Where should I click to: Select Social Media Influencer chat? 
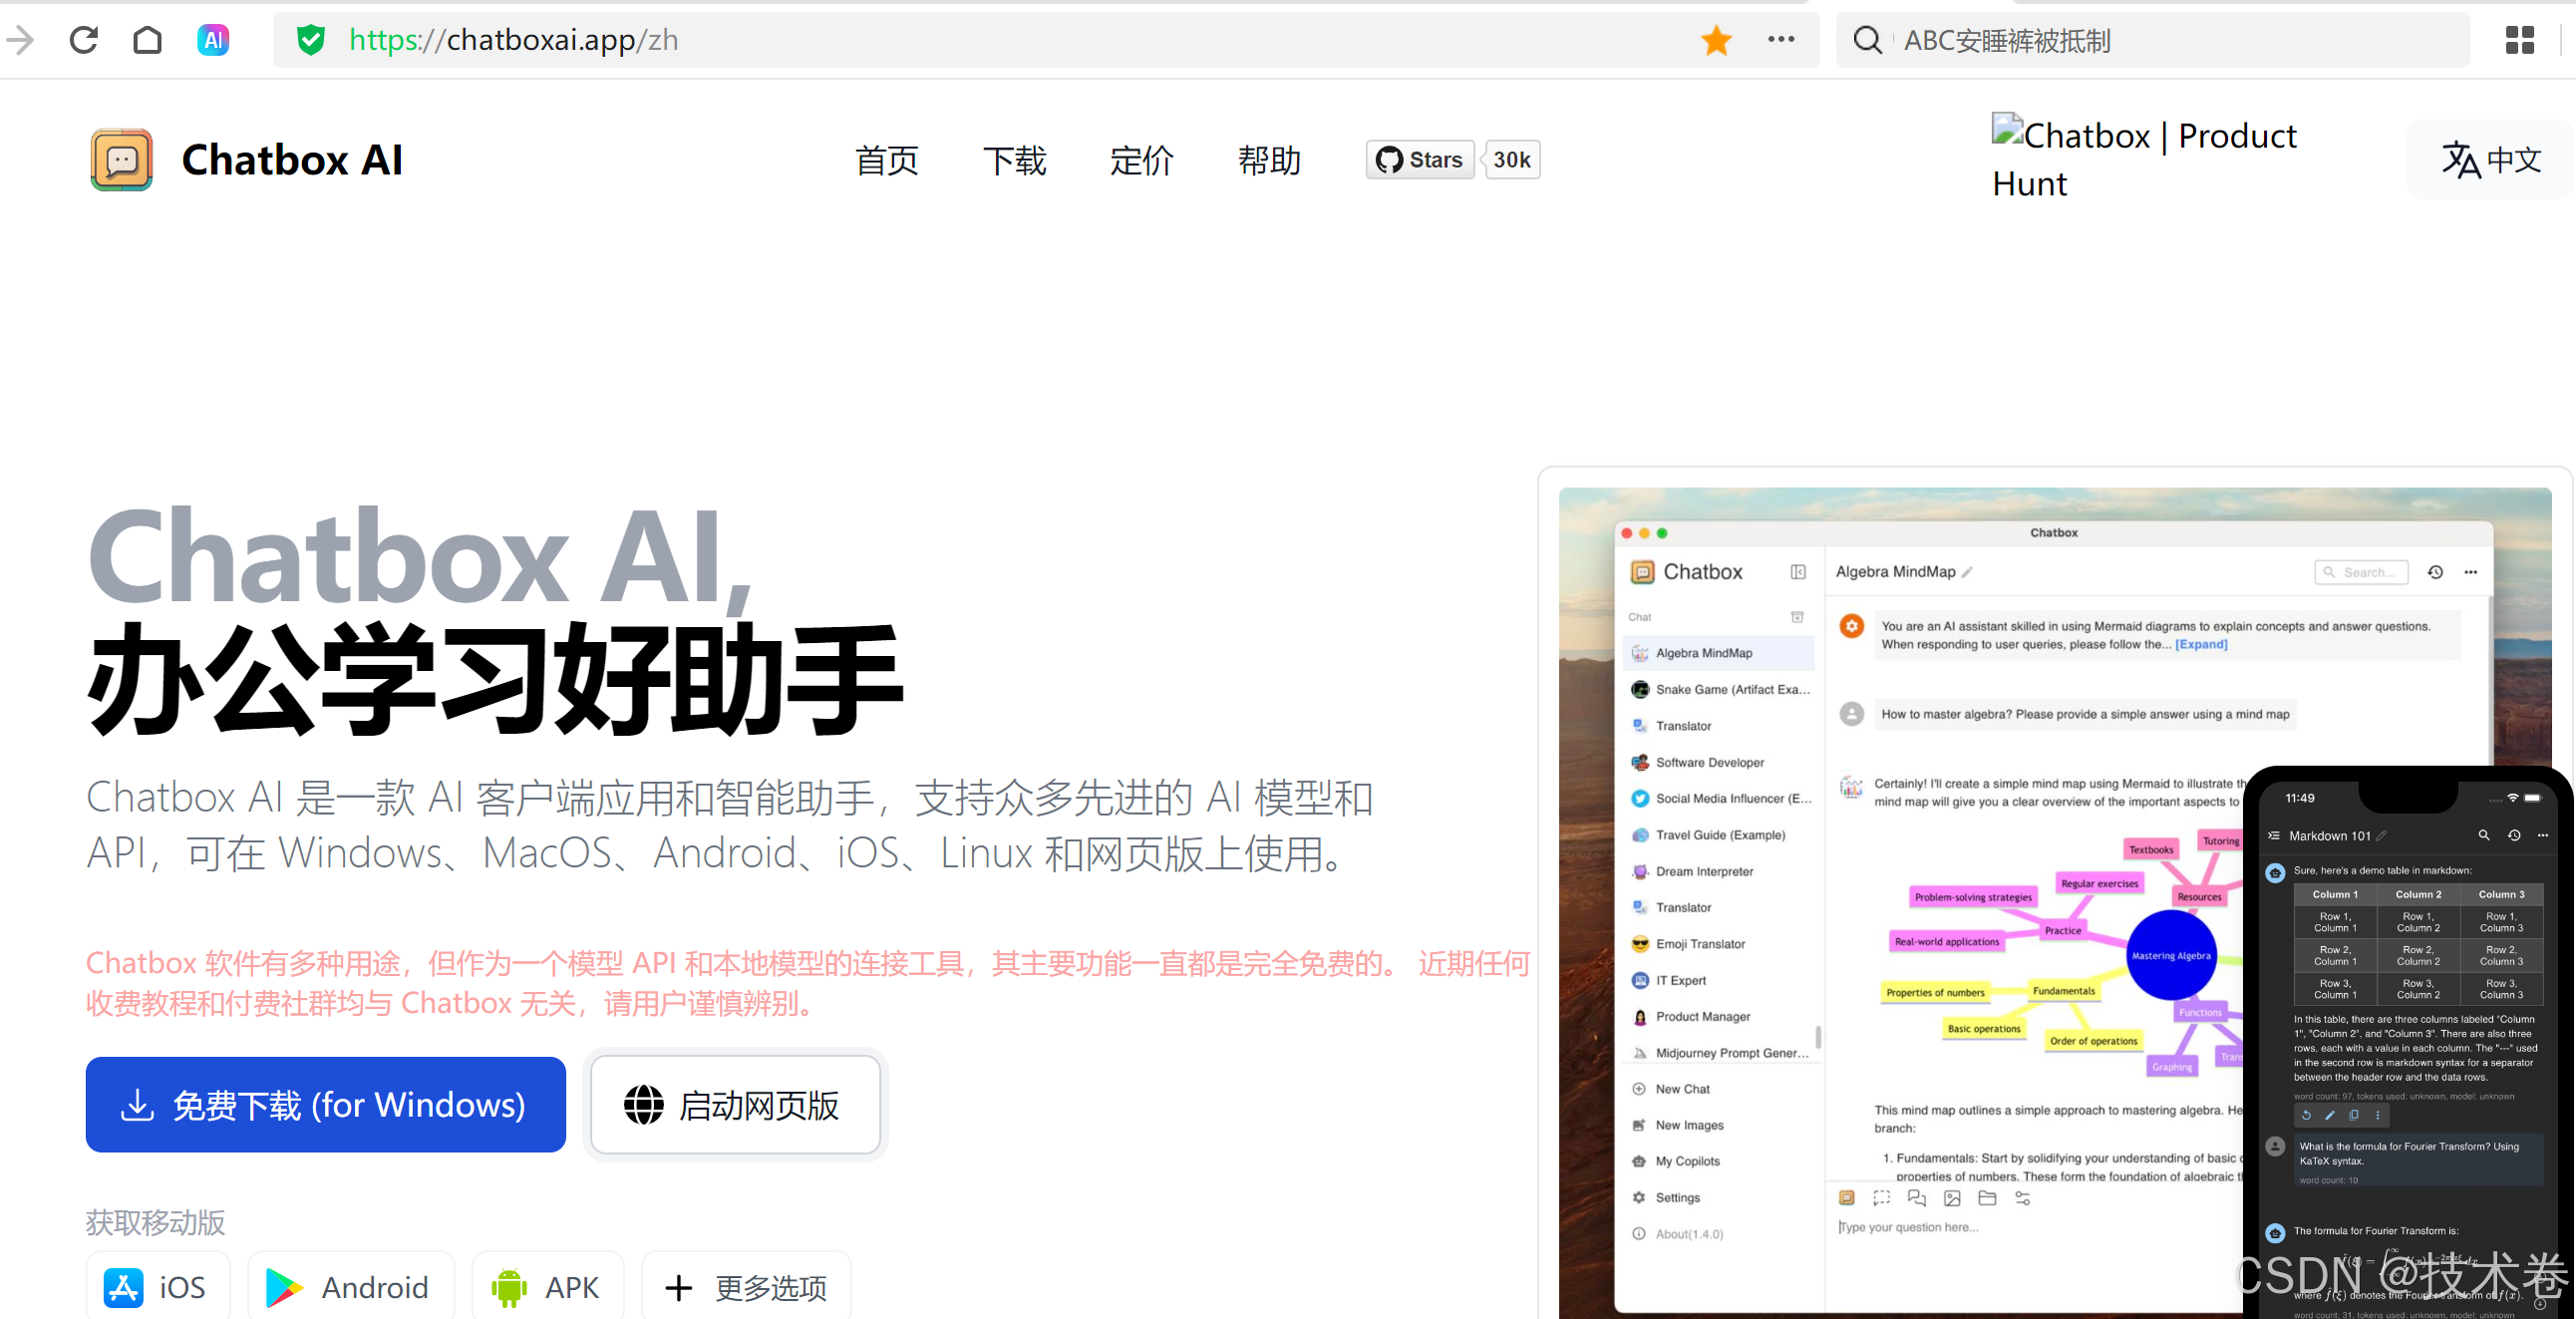pos(1718,798)
